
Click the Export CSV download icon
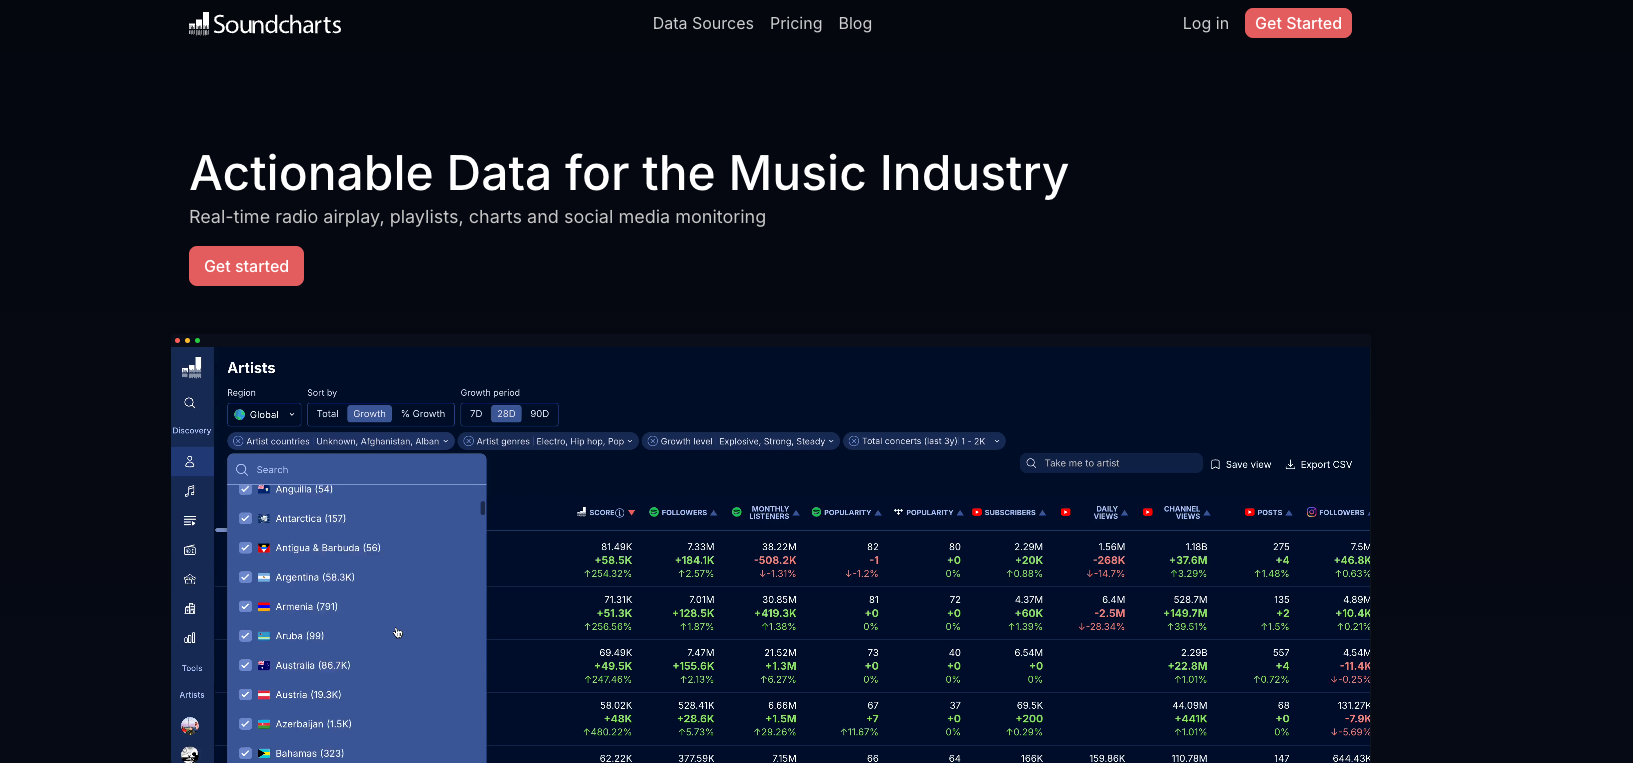click(1290, 464)
